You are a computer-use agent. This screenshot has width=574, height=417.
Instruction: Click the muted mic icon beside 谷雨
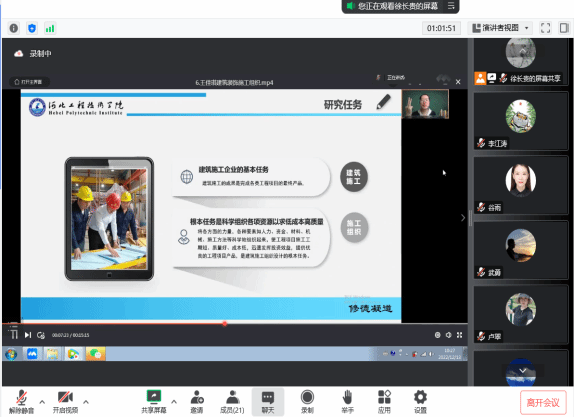[x=481, y=208]
